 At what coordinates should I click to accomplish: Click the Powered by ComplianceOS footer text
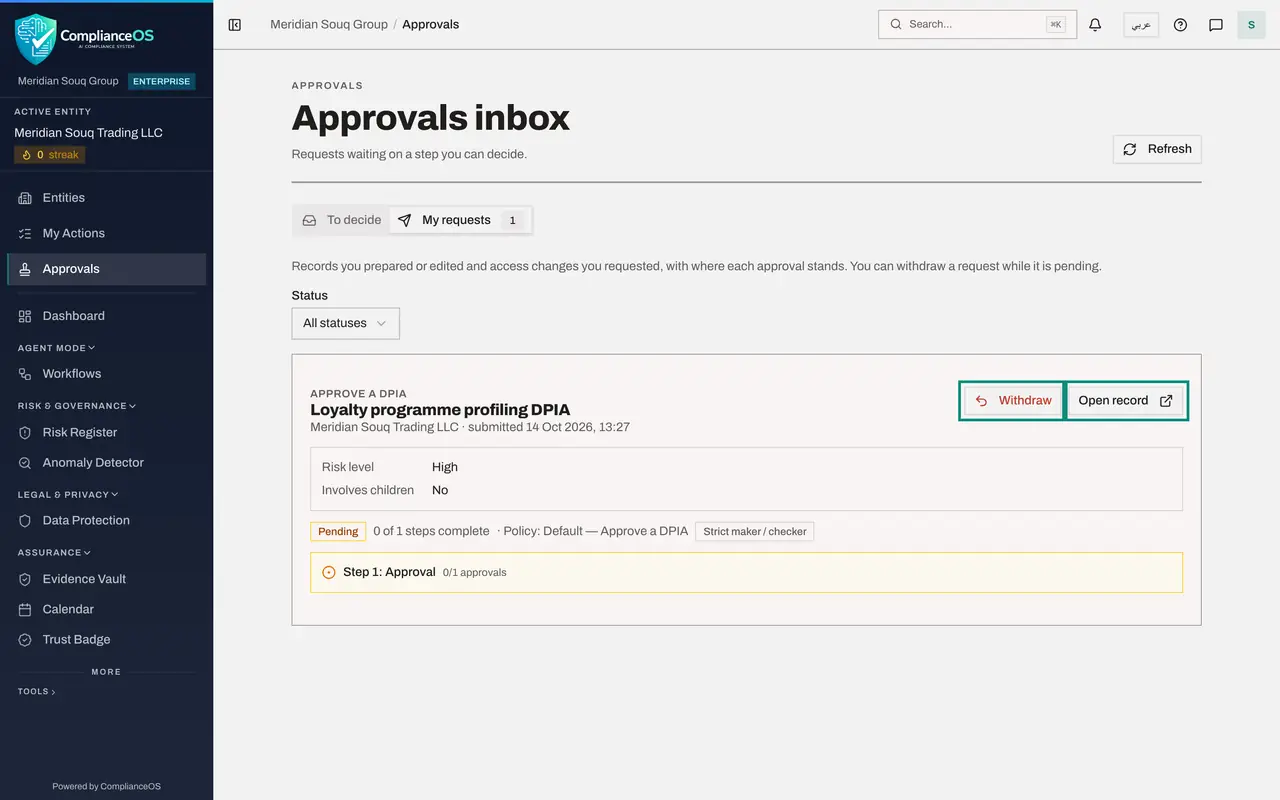pyautogui.click(x=106, y=786)
